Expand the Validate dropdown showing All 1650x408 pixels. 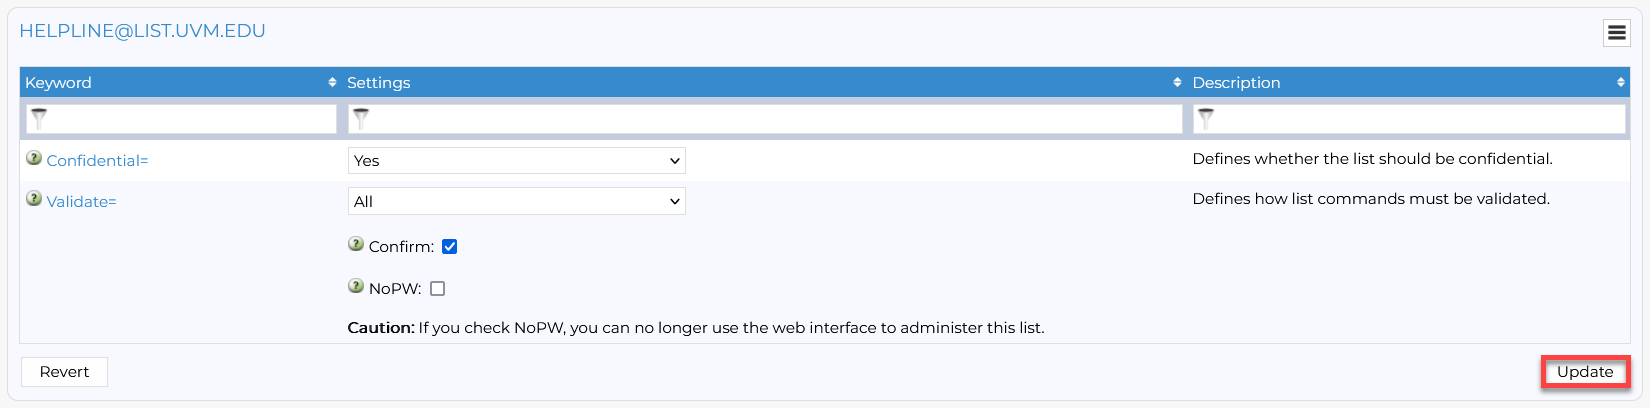click(516, 202)
